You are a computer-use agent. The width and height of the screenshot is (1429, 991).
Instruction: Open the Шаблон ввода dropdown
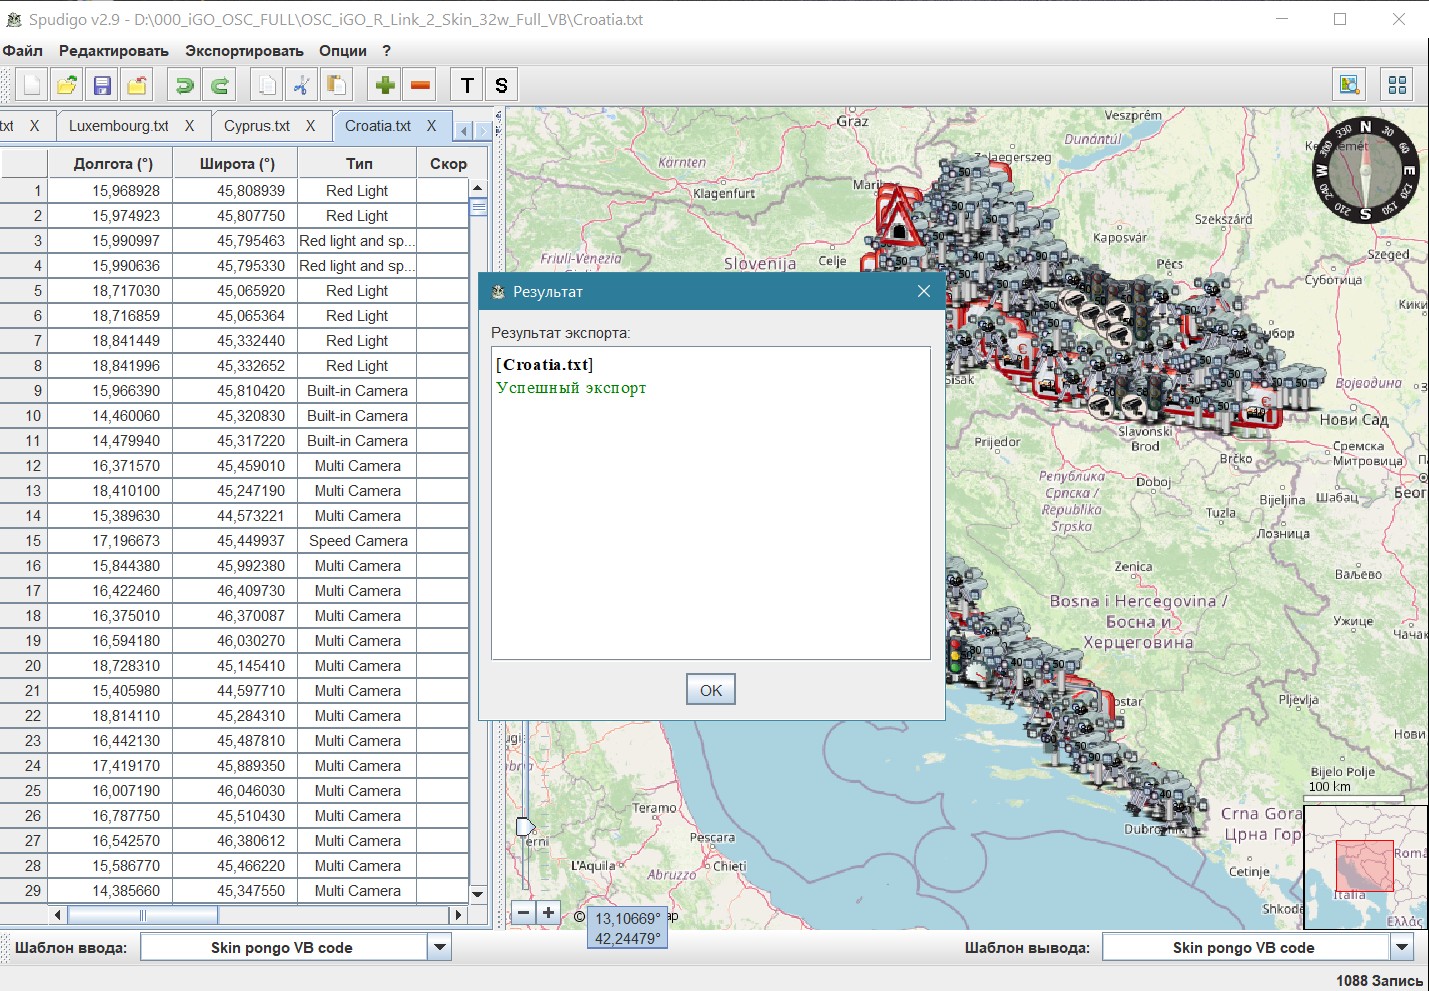(439, 947)
